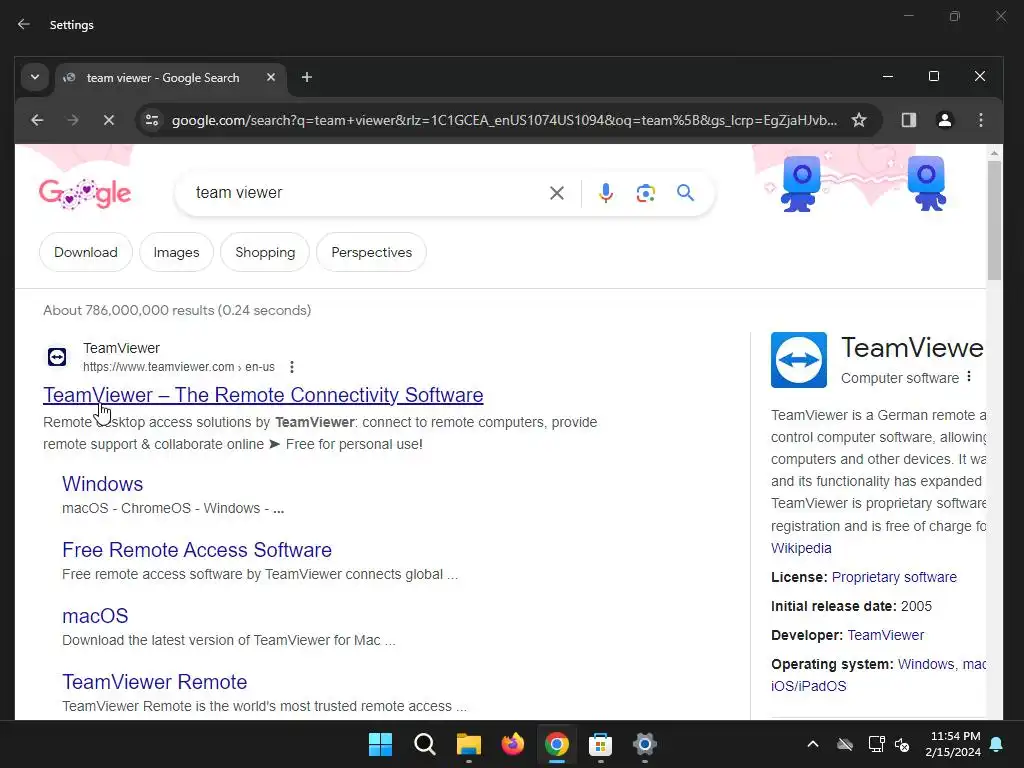Screen dimensions: 1024x768
Task: Open Microsoft Store from taskbar
Action: click(600, 744)
